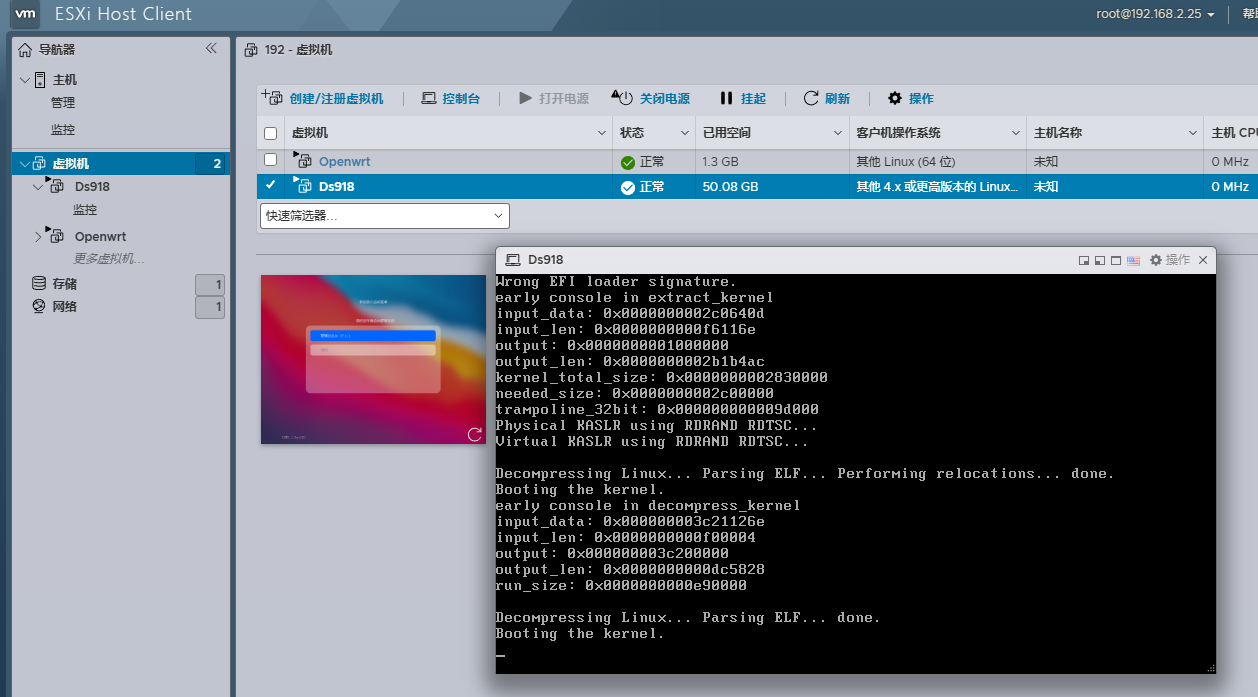Click the console window monitor icon in Ds918 title
This screenshot has width=1258, height=697.
click(513, 260)
